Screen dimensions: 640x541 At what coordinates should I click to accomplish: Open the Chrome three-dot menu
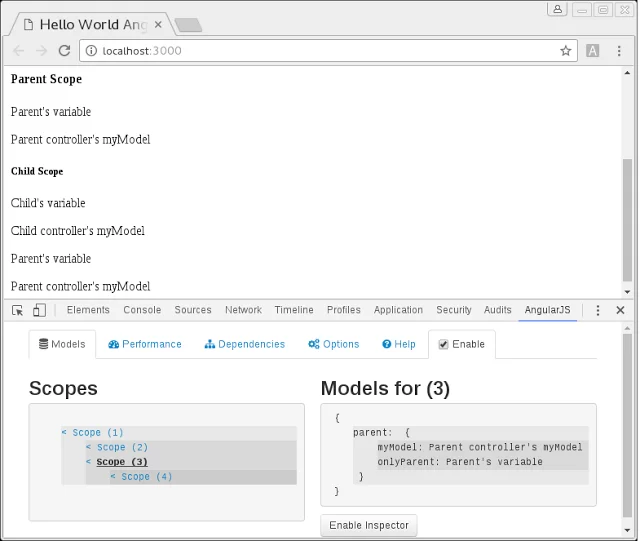pos(620,51)
